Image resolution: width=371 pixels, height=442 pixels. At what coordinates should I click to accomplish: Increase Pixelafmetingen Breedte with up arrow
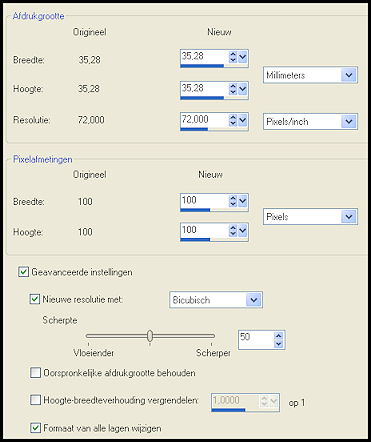click(233, 198)
